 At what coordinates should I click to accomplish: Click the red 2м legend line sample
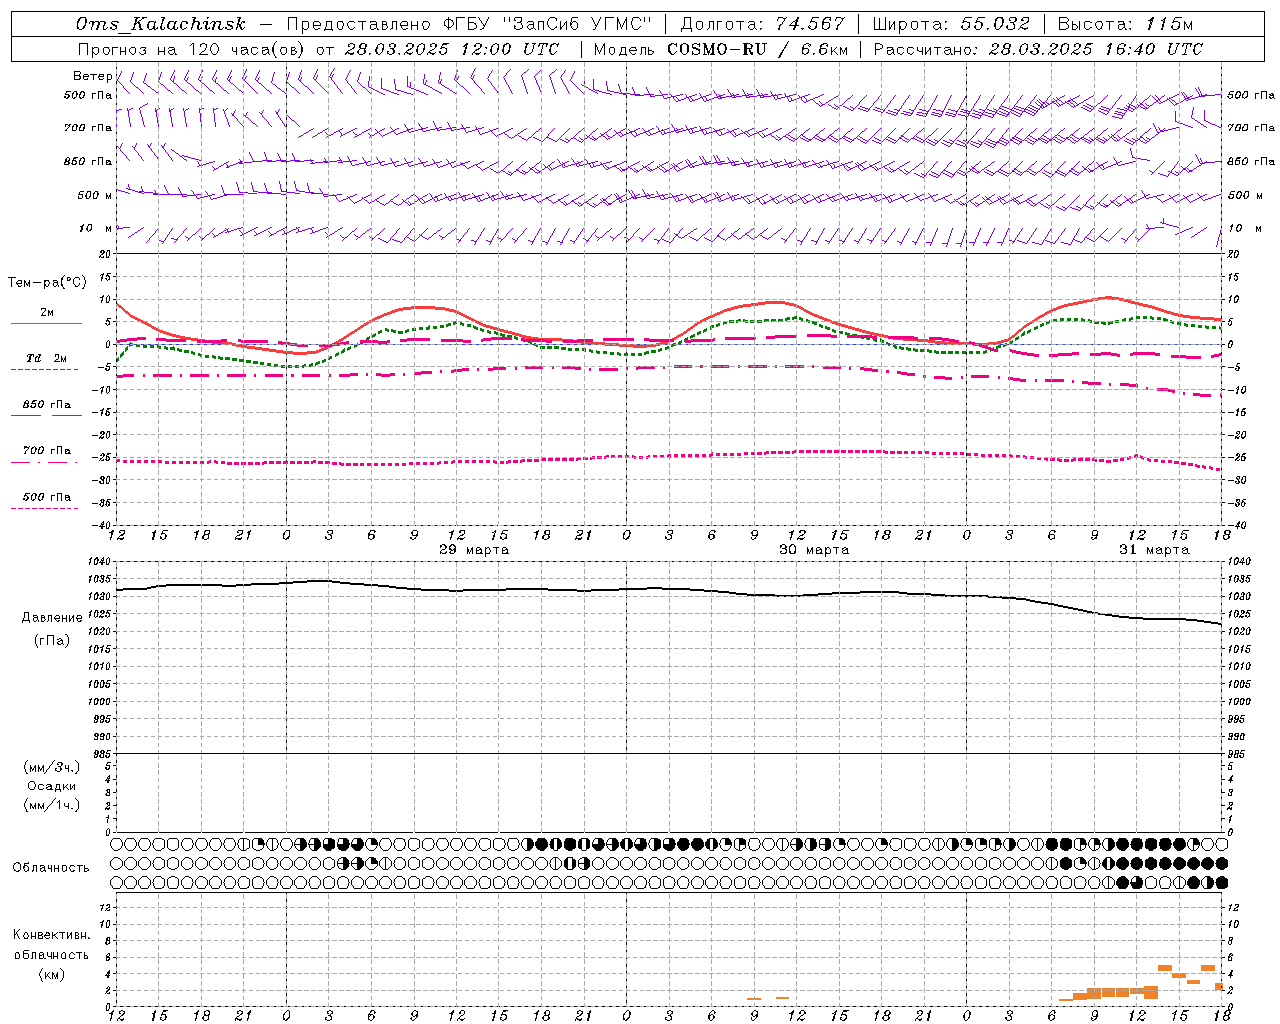(x=46, y=323)
